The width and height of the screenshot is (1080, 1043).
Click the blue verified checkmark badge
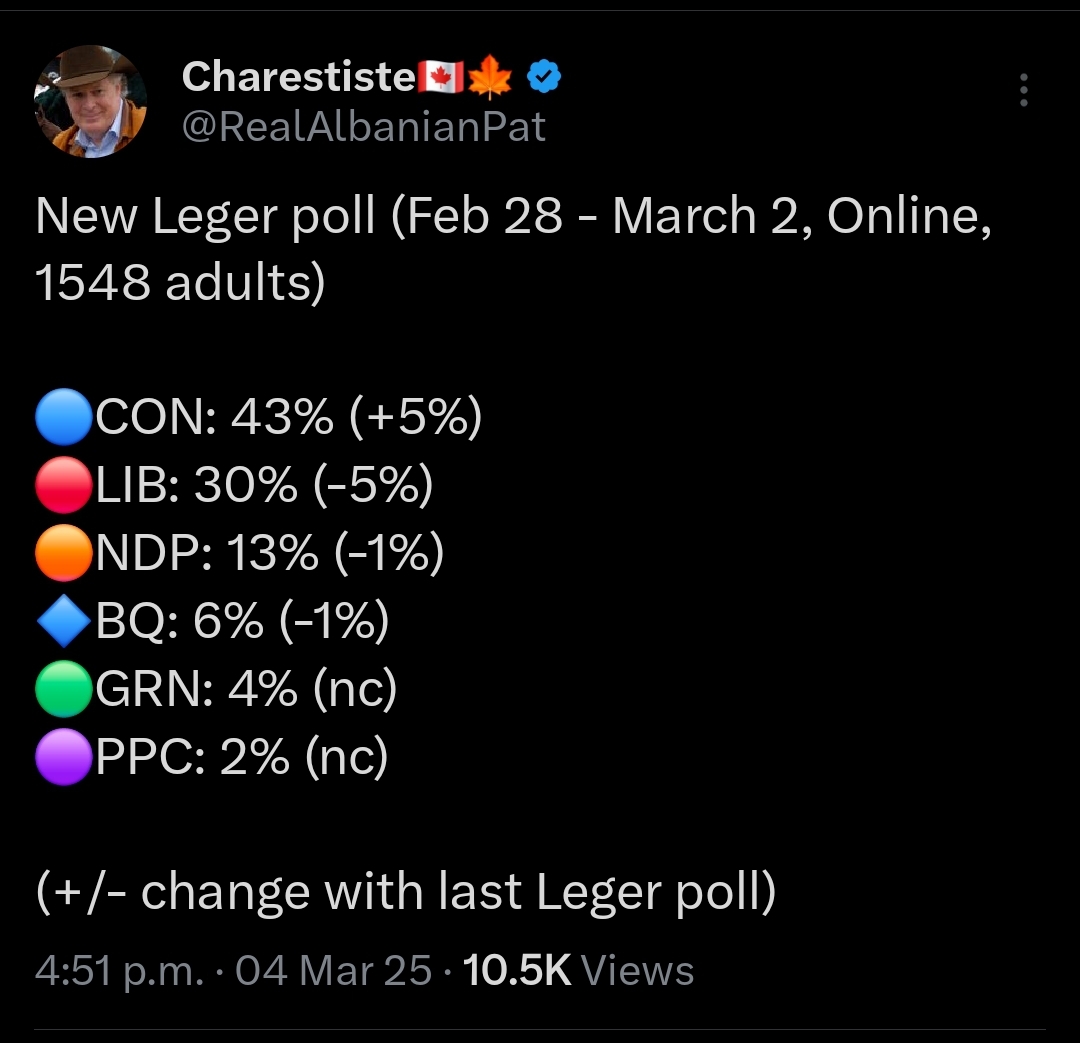[x=544, y=76]
